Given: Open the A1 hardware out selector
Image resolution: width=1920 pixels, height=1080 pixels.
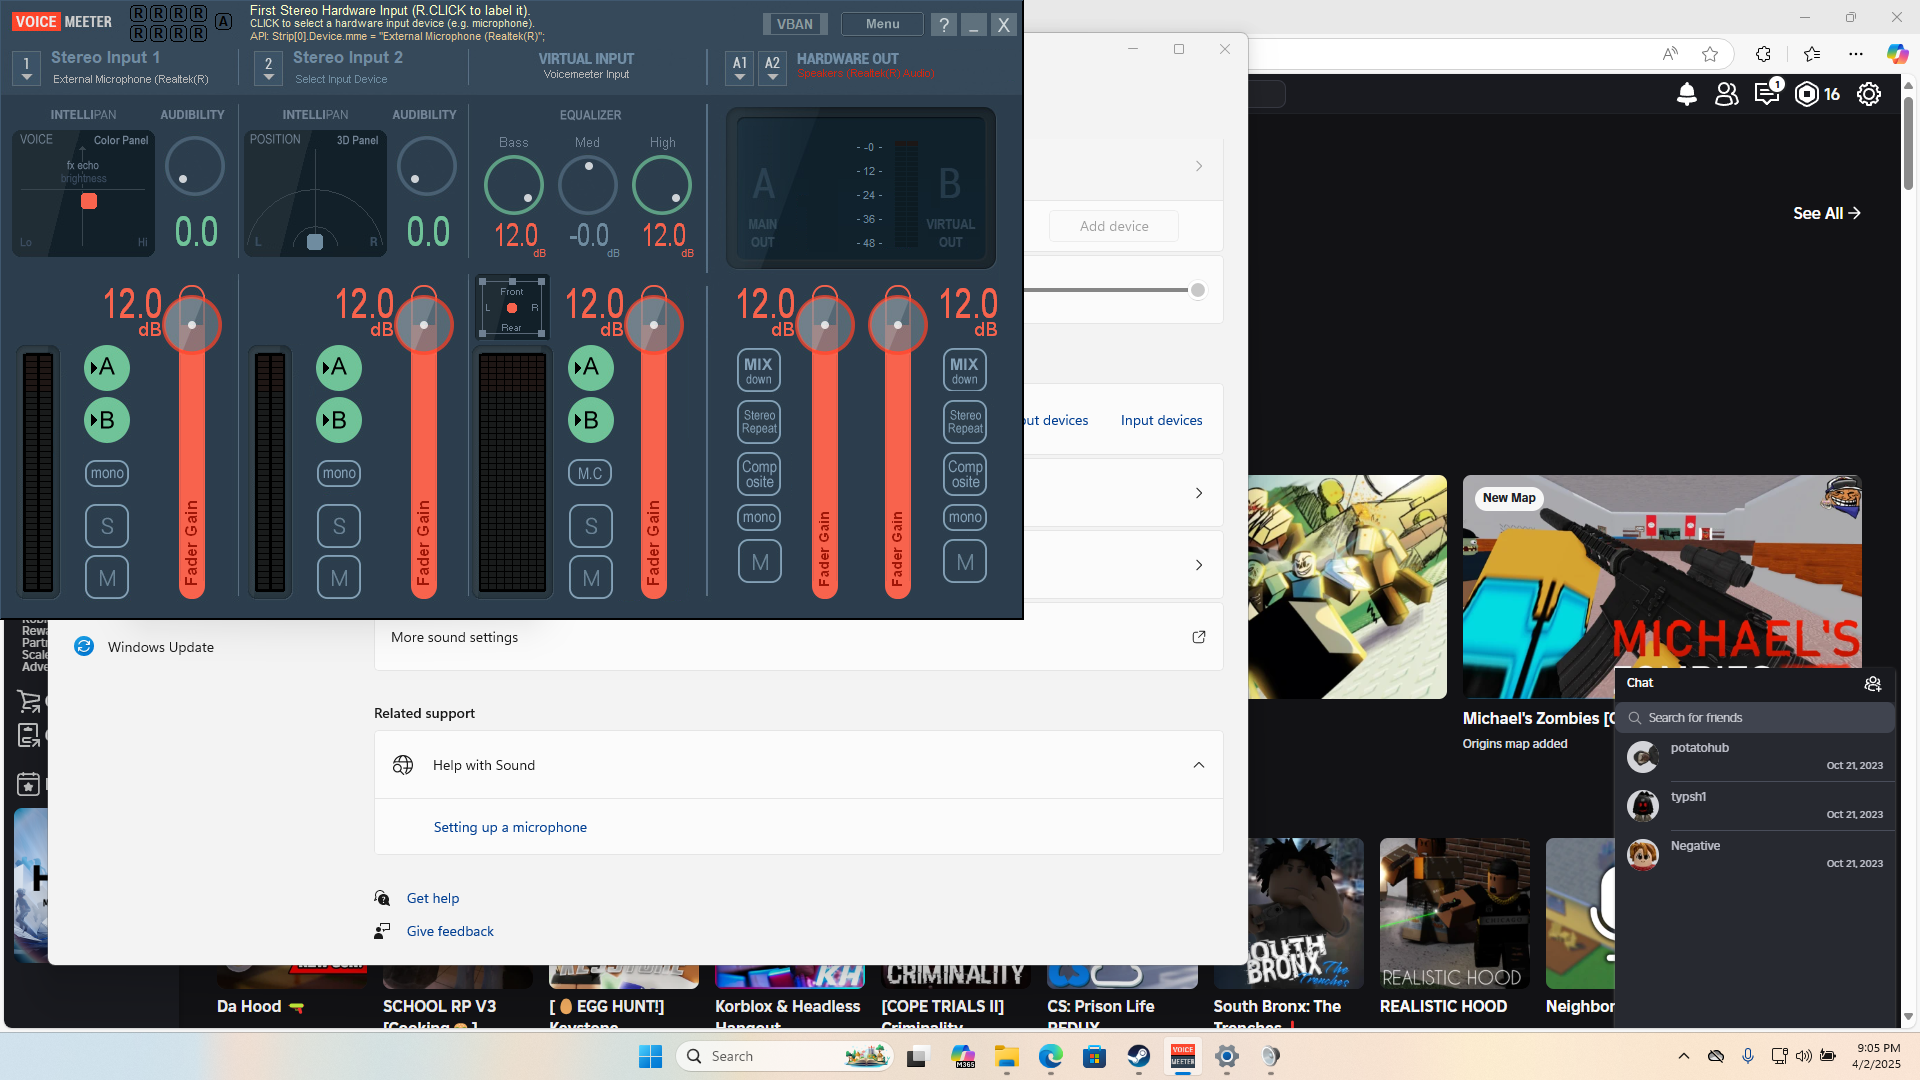Looking at the screenshot, I should (739, 68).
